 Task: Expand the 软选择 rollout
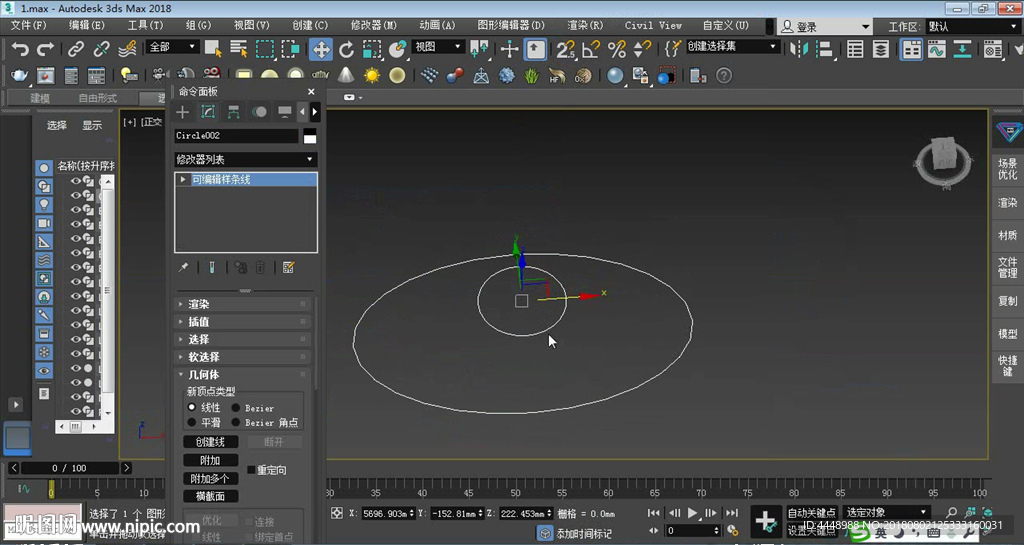242,357
